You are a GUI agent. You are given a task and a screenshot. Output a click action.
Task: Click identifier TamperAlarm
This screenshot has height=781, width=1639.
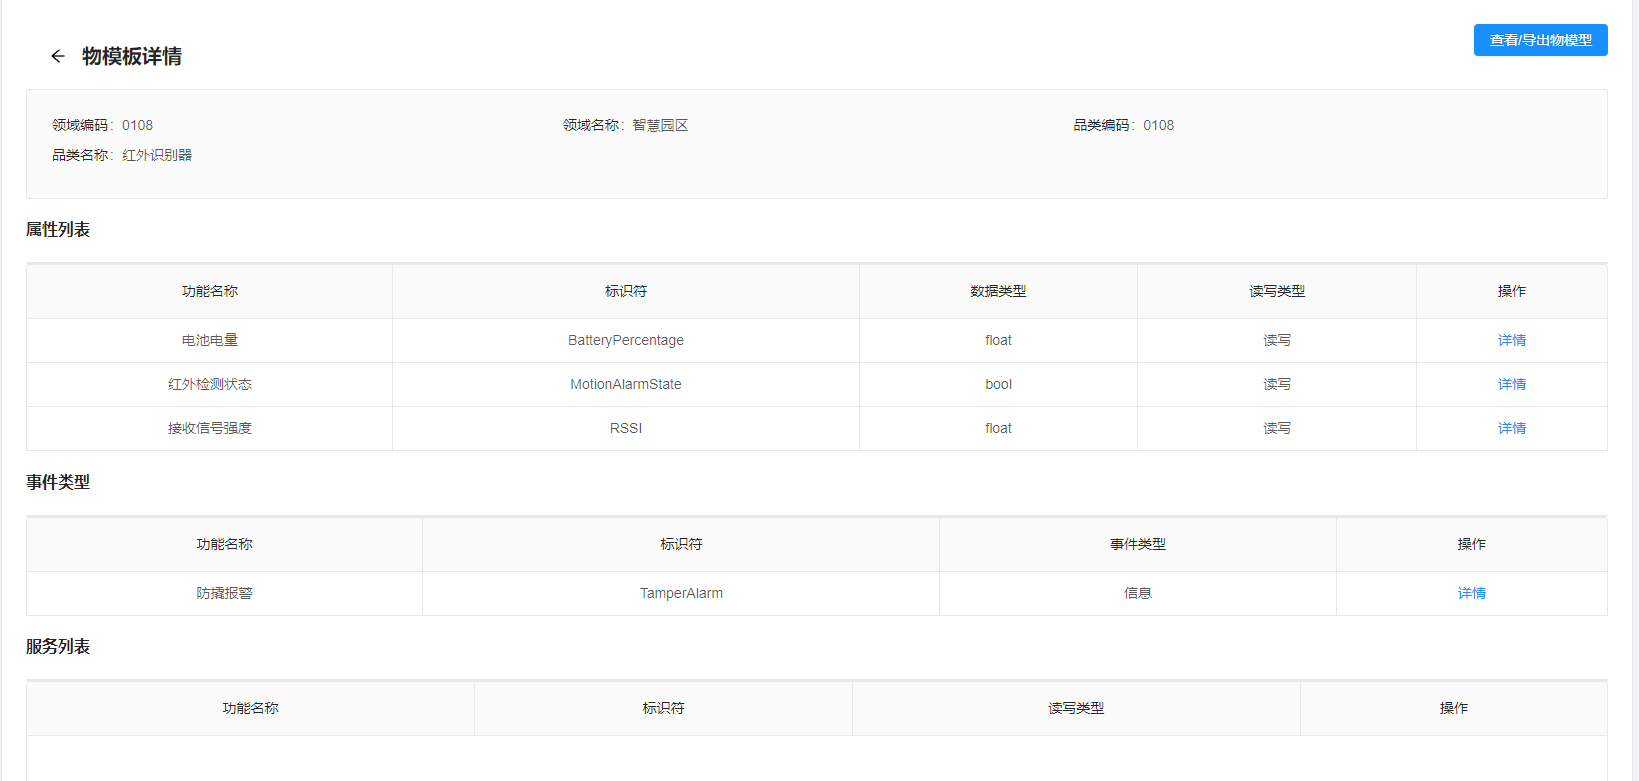click(x=681, y=593)
